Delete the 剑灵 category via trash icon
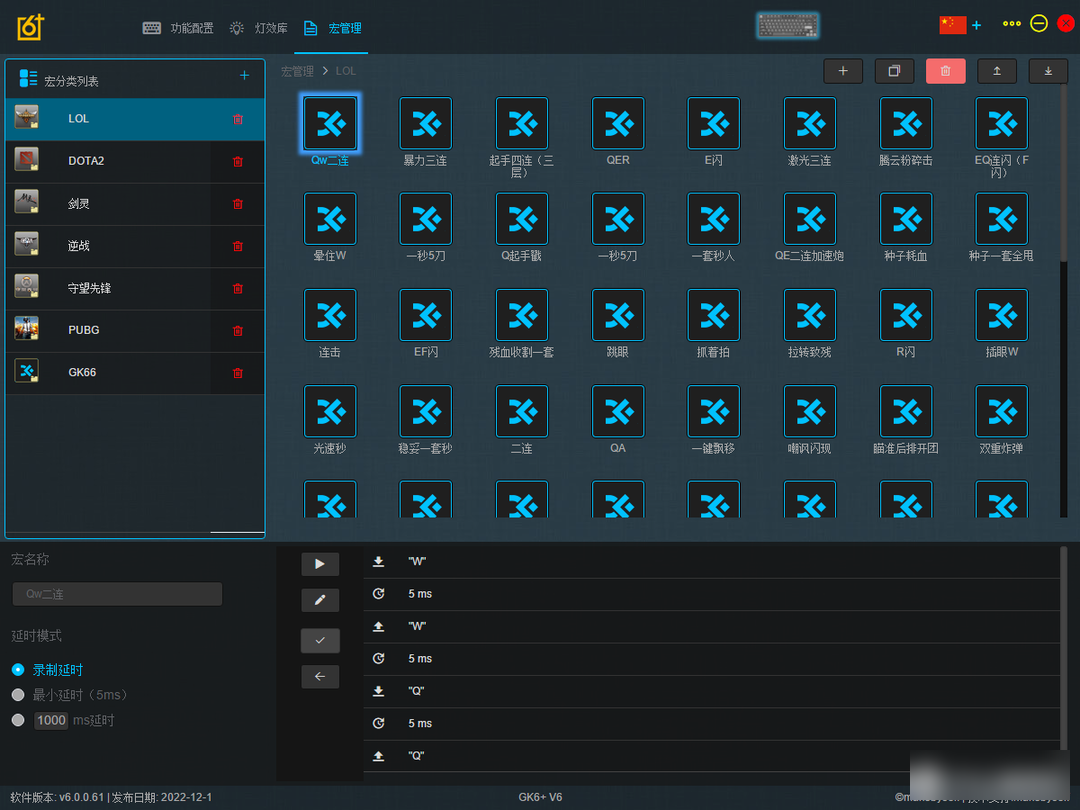 click(x=238, y=204)
